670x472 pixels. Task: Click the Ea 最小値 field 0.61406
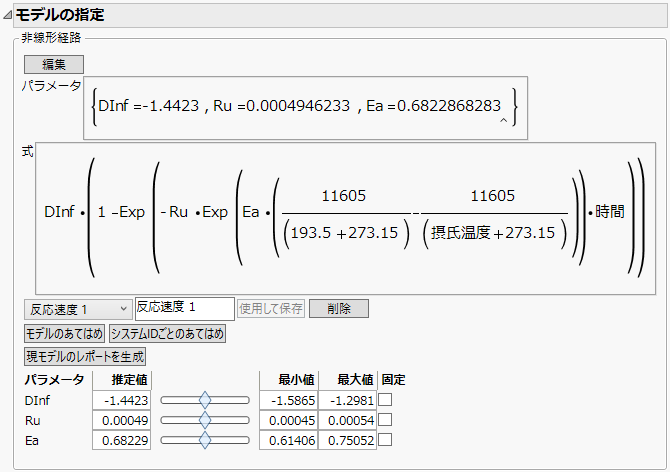(288, 440)
